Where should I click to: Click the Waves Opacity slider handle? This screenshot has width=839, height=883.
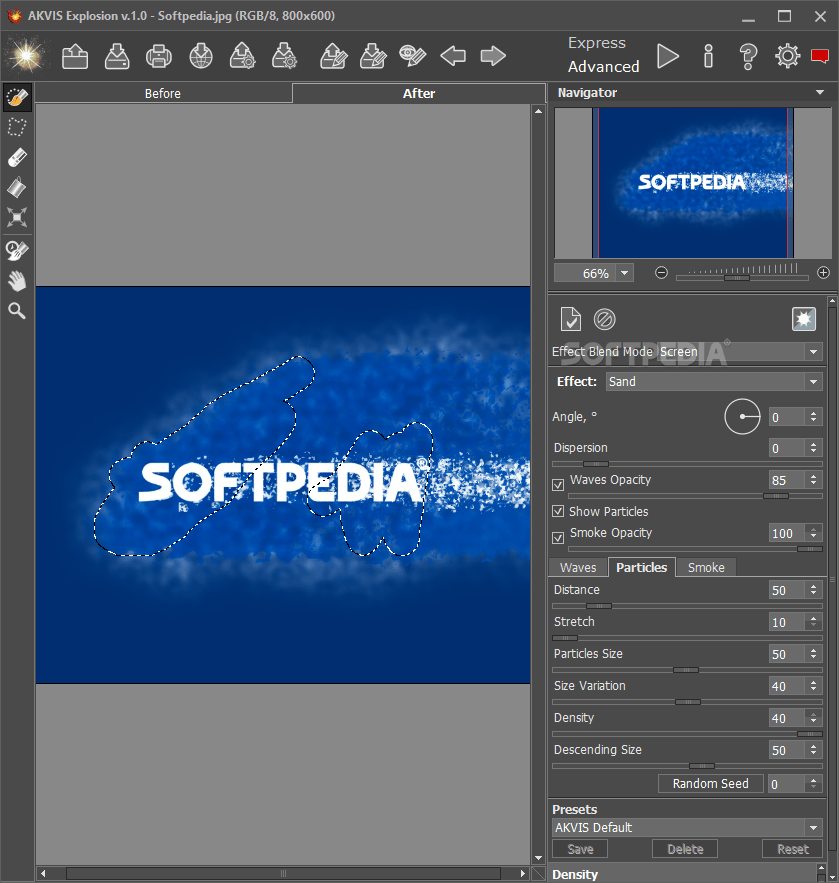click(776, 496)
